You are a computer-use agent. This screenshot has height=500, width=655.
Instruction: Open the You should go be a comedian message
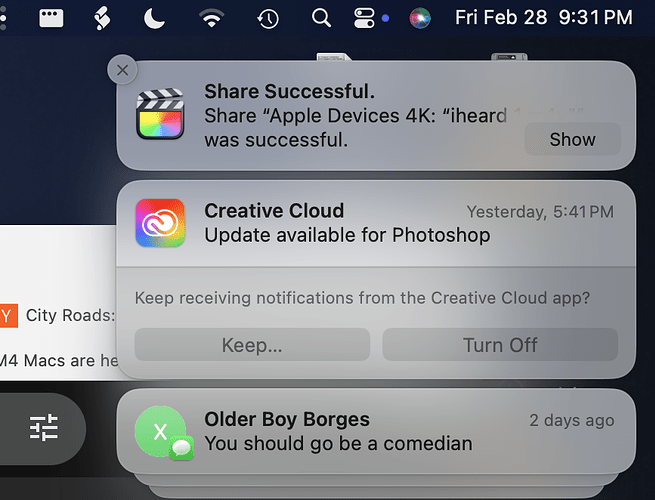tap(376, 431)
